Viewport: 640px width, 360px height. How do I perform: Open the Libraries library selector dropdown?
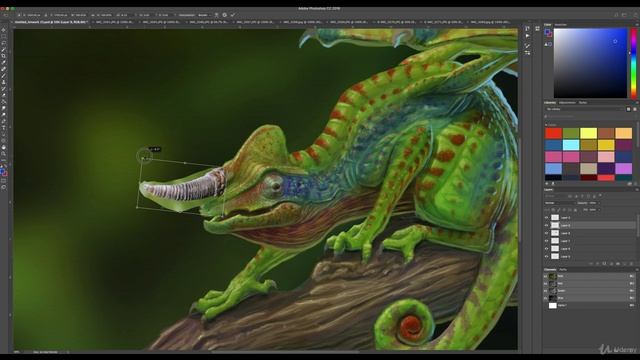click(x=584, y=109)
